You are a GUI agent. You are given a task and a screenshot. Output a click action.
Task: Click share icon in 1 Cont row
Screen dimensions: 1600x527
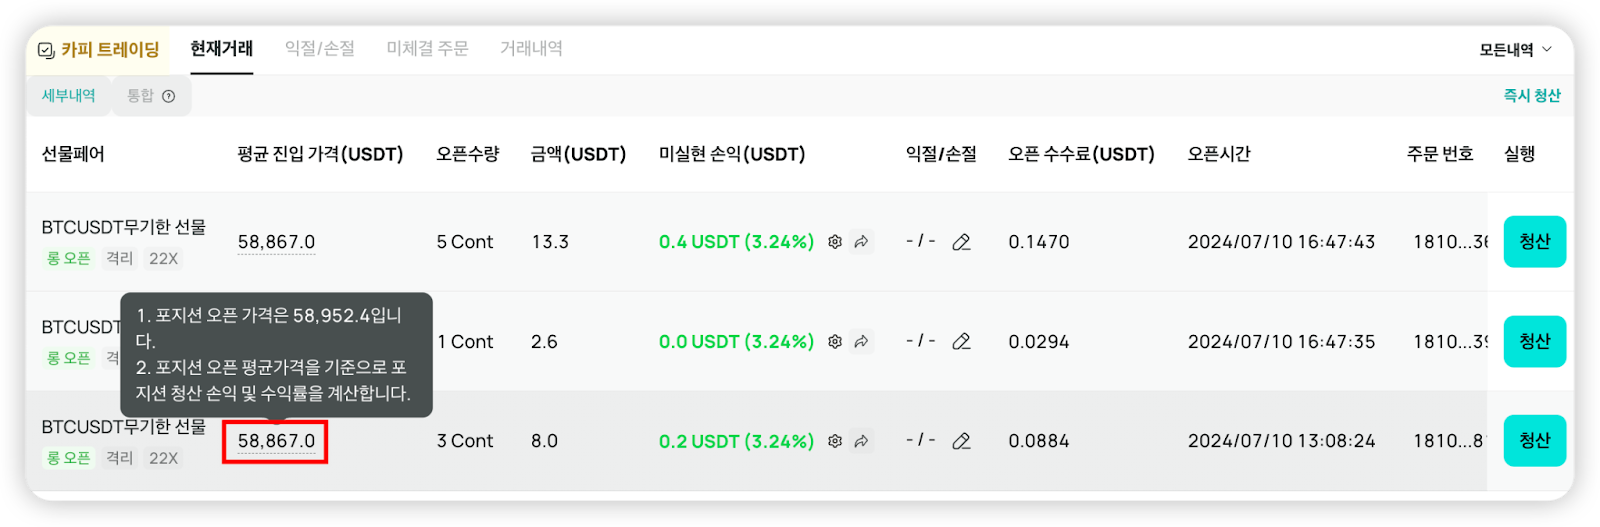[x=861, y=342]
